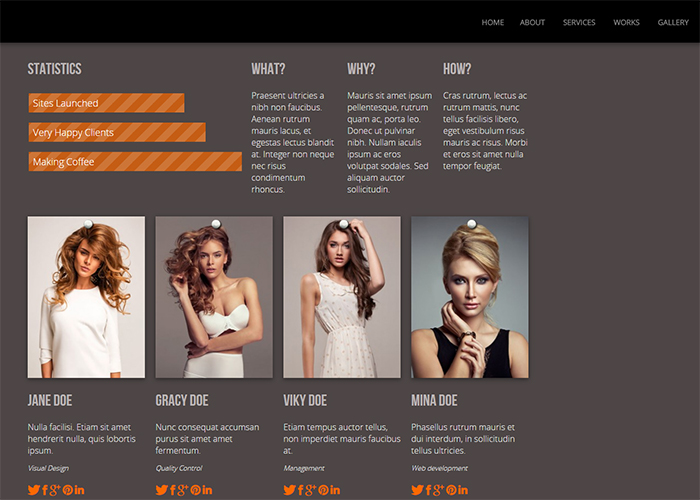The image size is (700, 500).
Task: Click the Web development role label
Action: click(440, 468)
